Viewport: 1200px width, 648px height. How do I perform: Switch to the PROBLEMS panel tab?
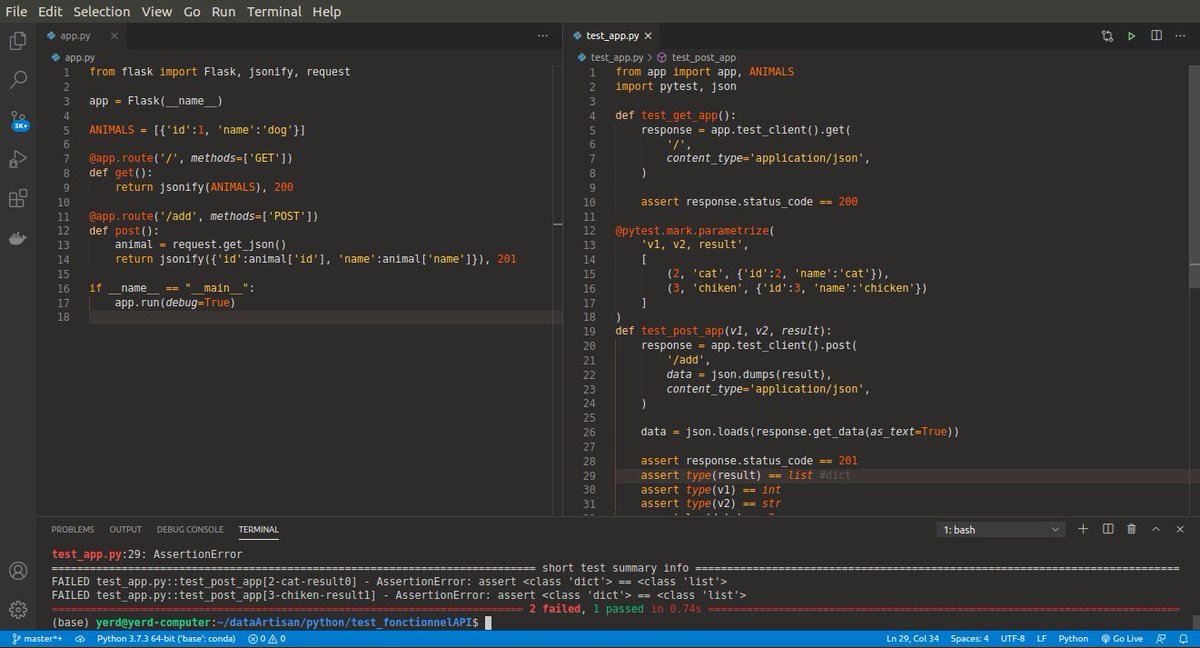tap(73, 529)
